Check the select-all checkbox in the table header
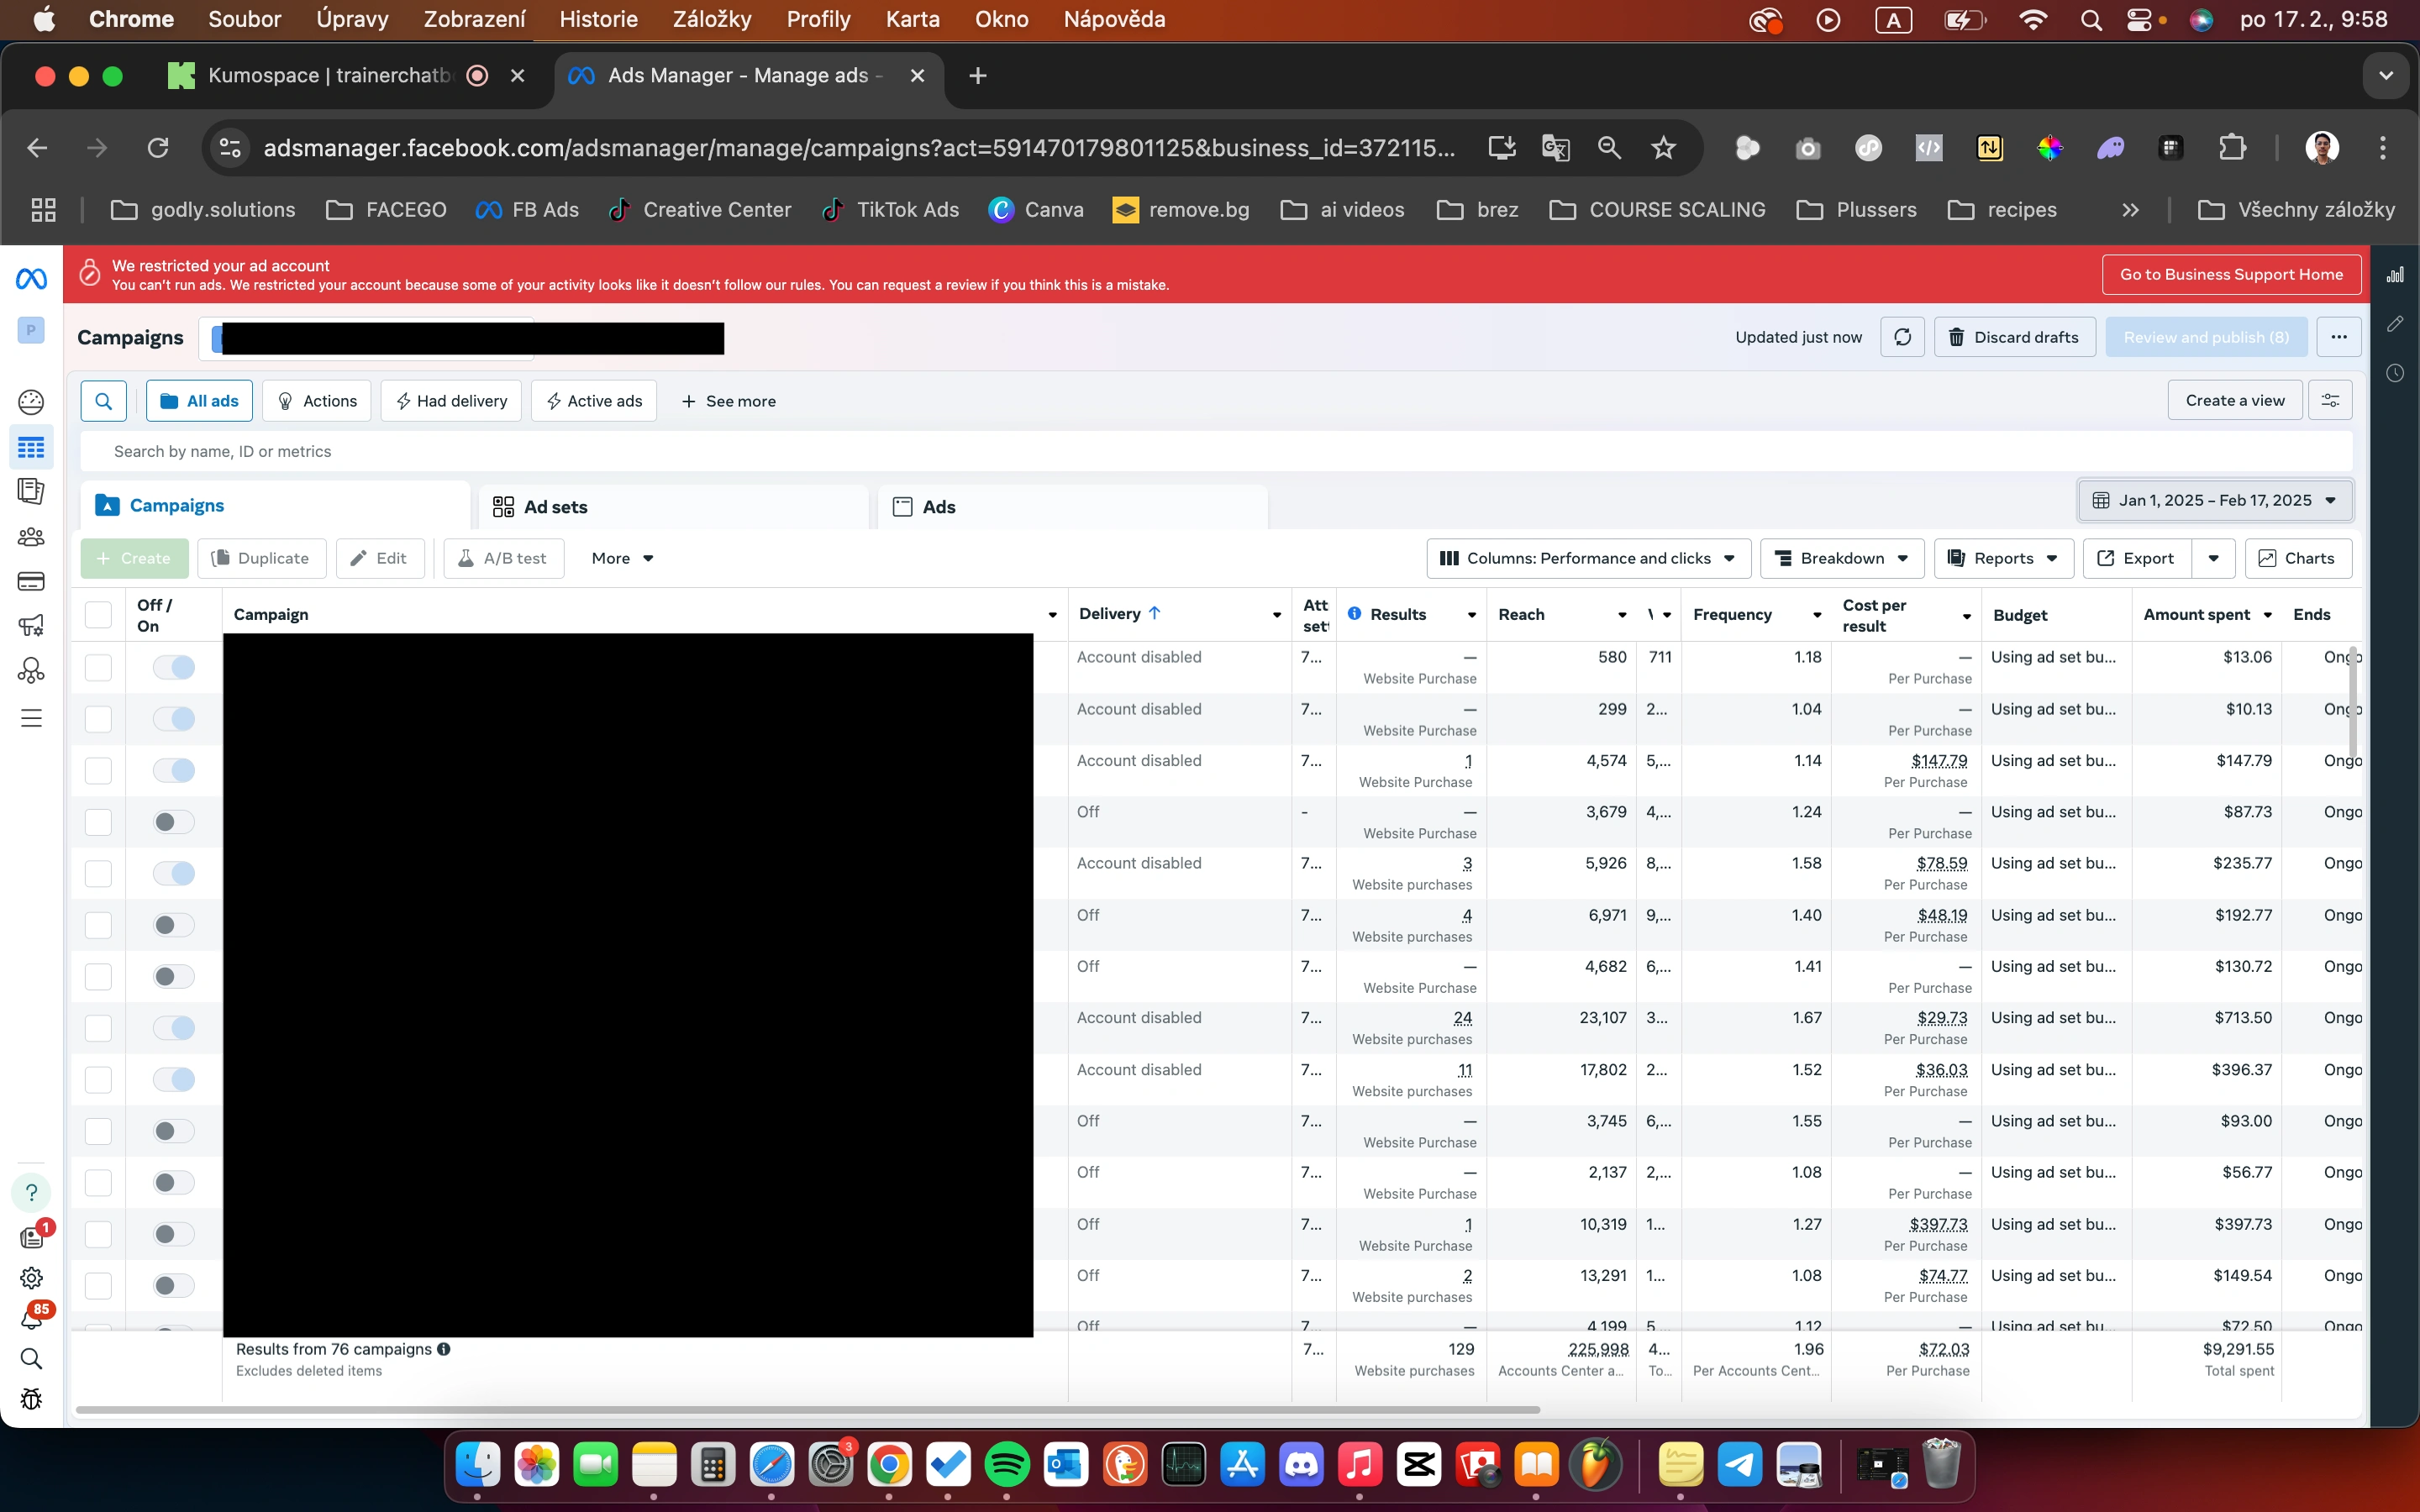This screenshot has height=1512, width=2420. pyautogui.click(x=98, y=614)
